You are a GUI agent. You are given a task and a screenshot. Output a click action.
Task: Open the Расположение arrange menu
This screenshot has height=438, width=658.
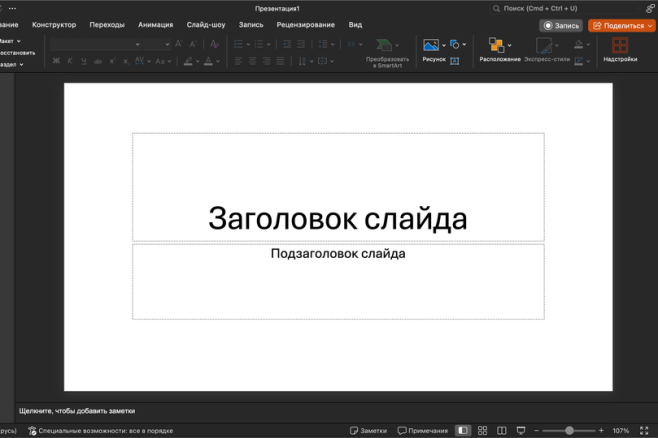[x=500, y=50]
